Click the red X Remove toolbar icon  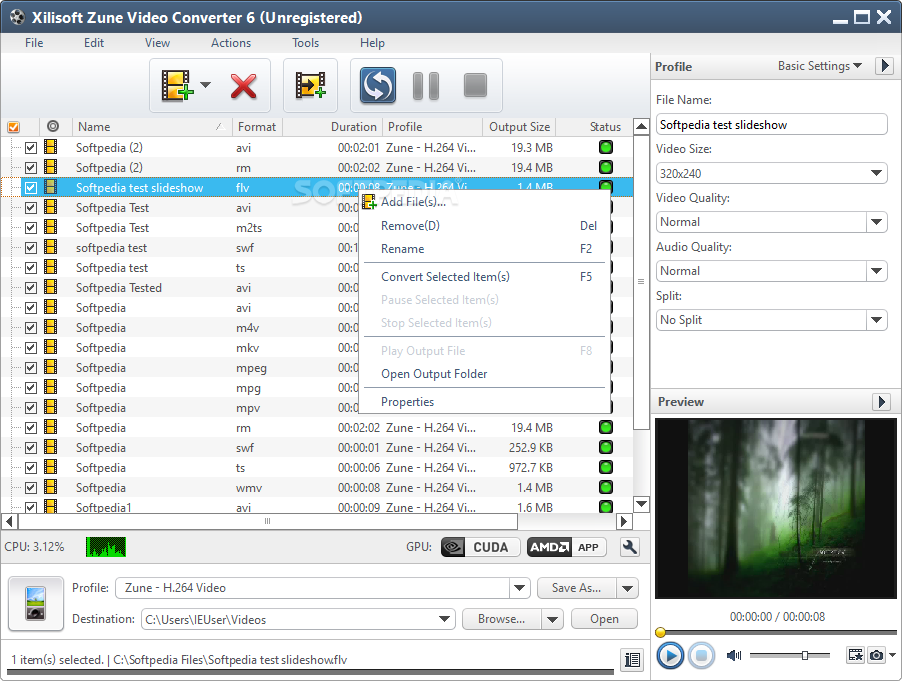click(243, 86)
